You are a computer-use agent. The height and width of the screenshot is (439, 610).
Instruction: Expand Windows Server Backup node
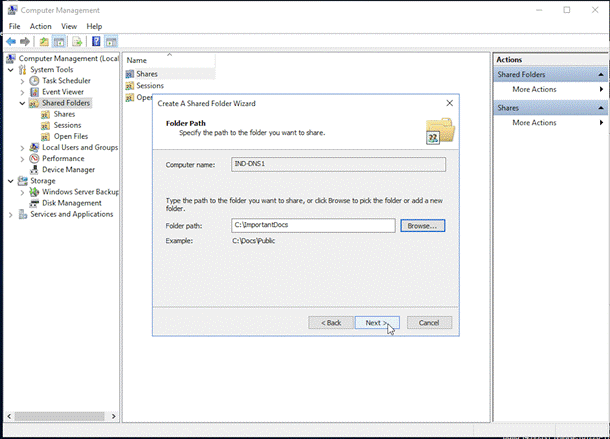(x=22, y=193)
